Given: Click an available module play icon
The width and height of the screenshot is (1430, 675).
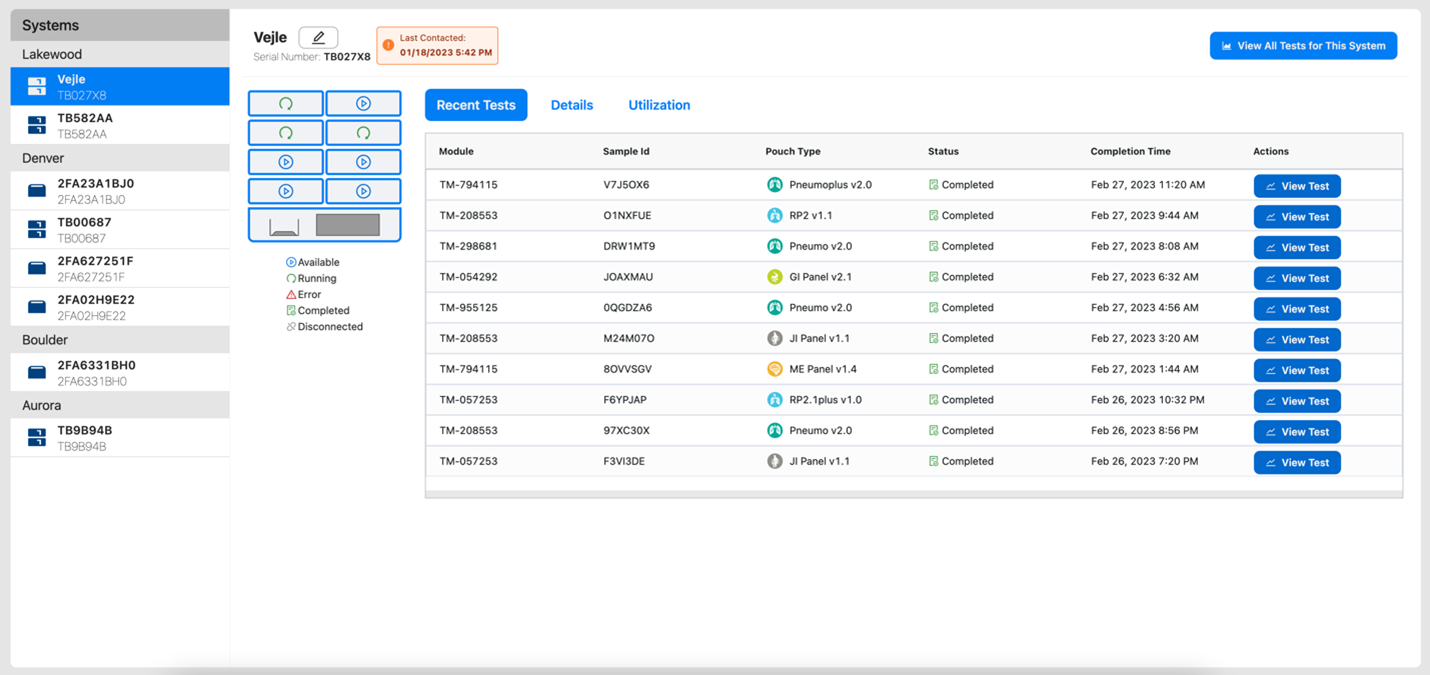Looking at the screenshot, I should tap(364, 103).
